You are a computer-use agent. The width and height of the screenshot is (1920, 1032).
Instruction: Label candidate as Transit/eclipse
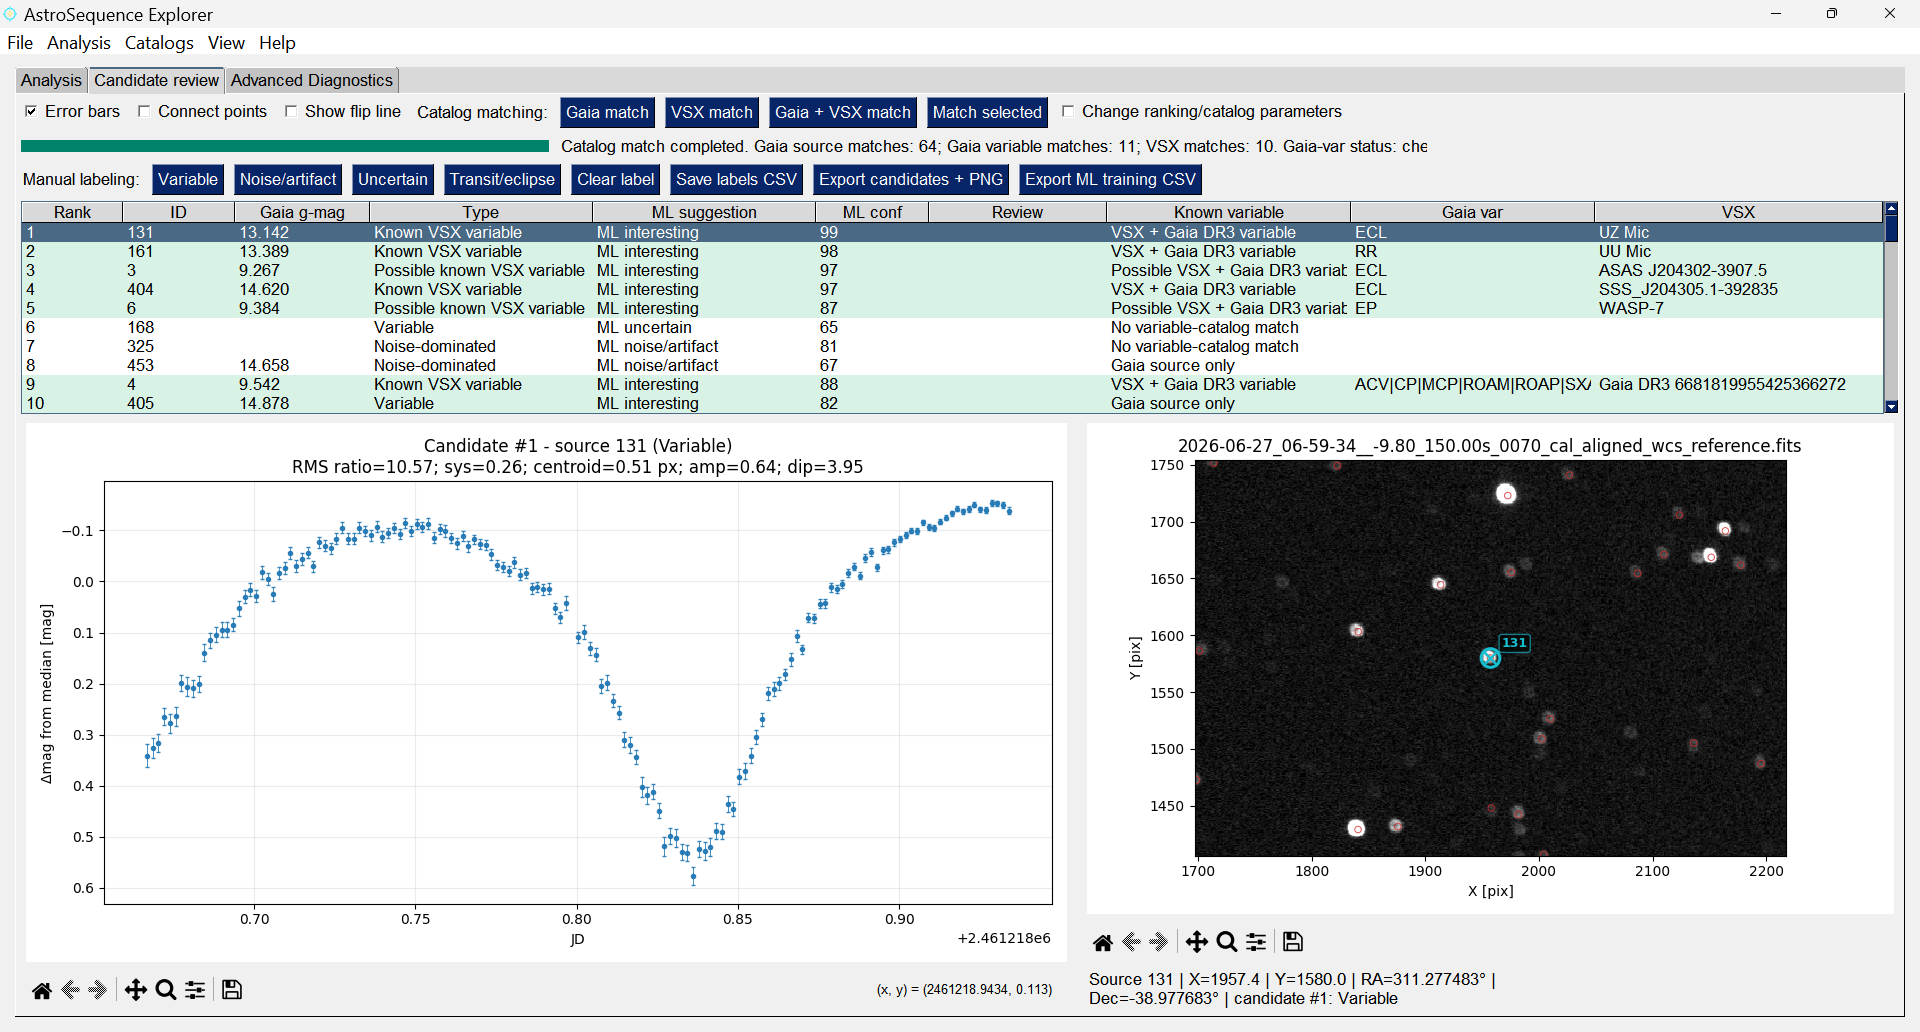[x=502, y=179]
